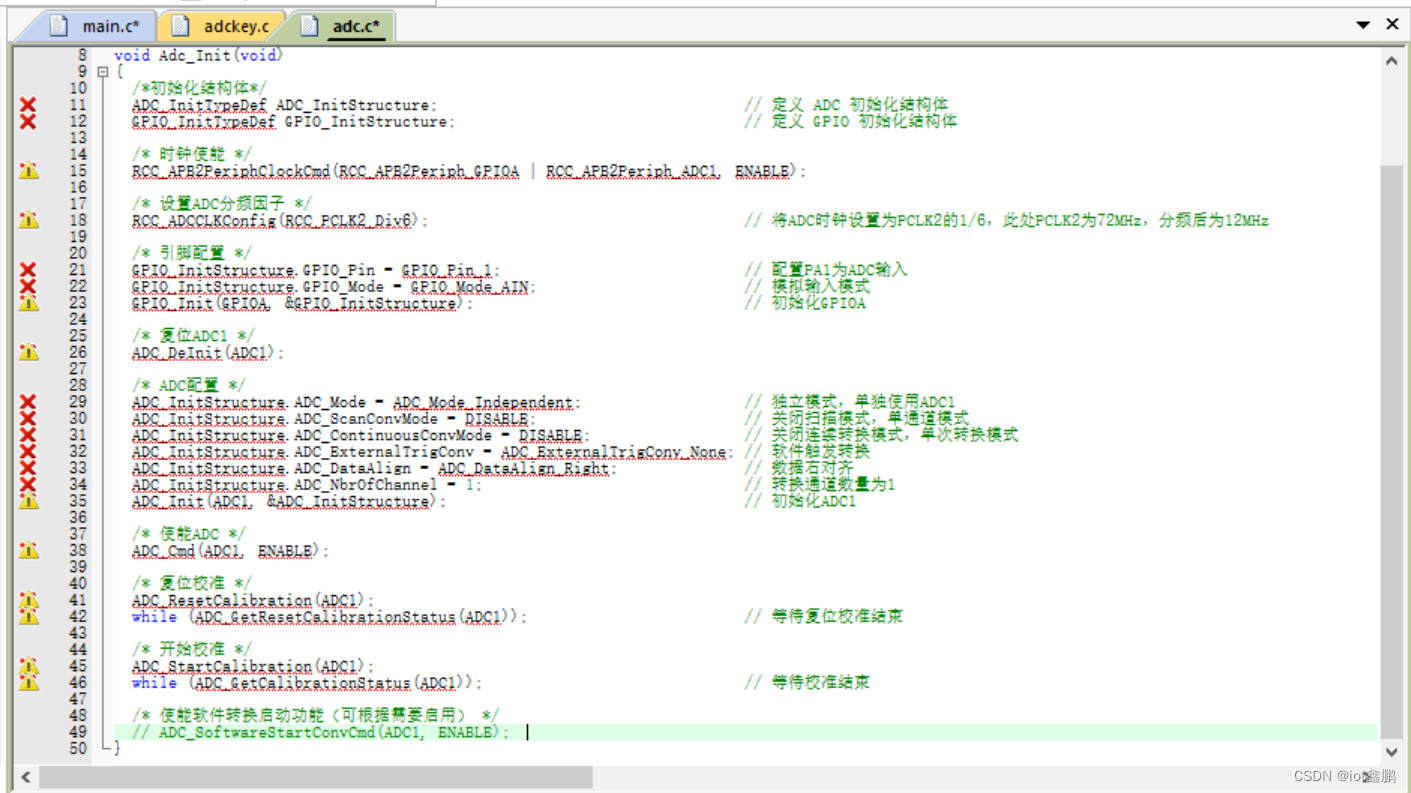Click the '初始化结构体' comment on line 10
Image resolution: width=1411 pixels, height=793 pixels.
199,89
